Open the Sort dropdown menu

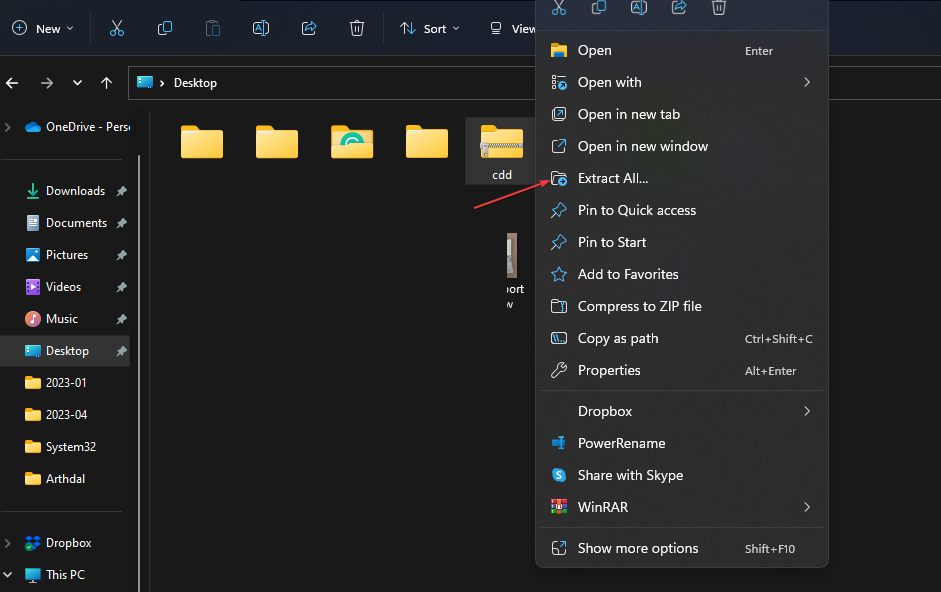click(429, 29)
